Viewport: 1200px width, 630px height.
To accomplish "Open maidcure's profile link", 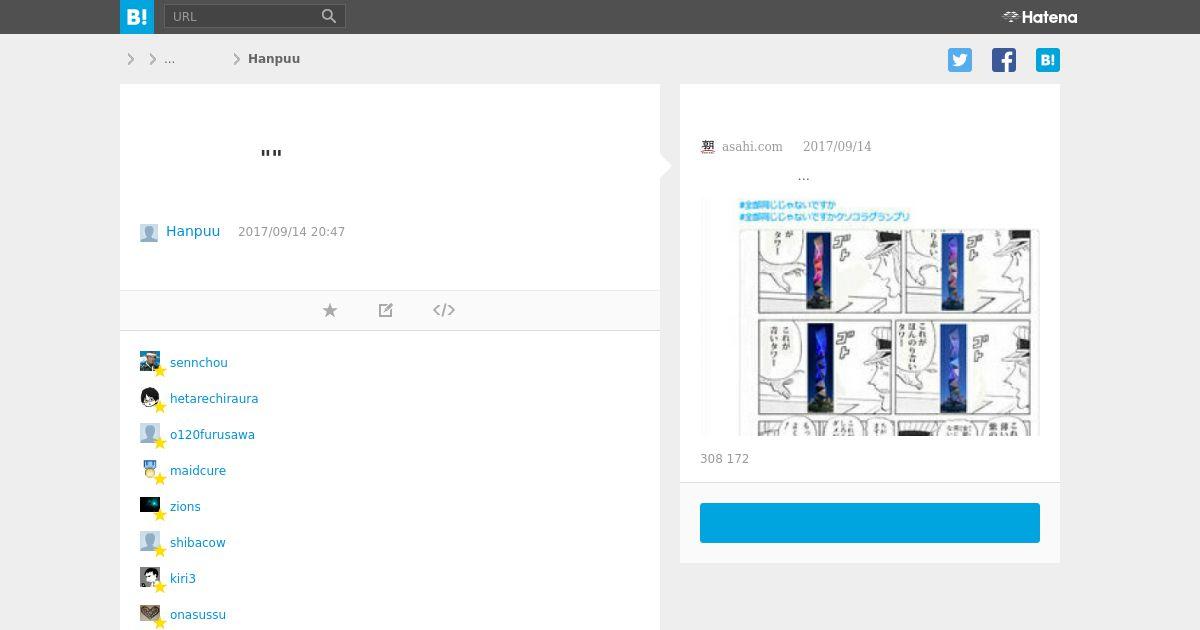I will (x=198, y=471).
